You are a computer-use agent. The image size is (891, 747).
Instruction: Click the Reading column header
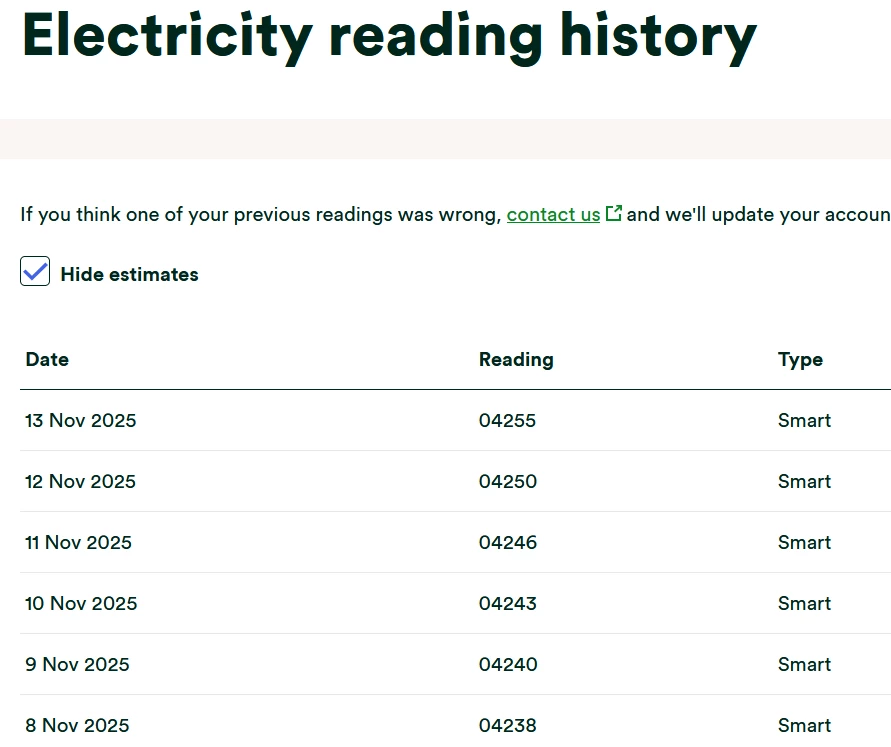(x=516, y=360)
